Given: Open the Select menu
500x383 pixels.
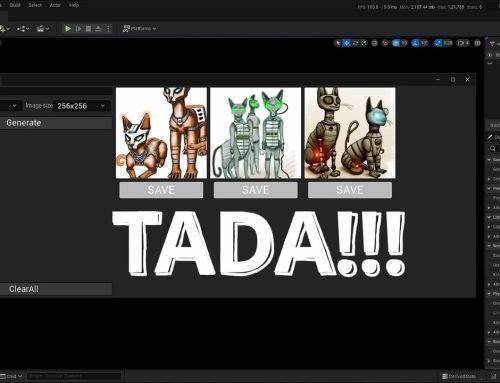Looking at the screenshot, I should point(35,5).
